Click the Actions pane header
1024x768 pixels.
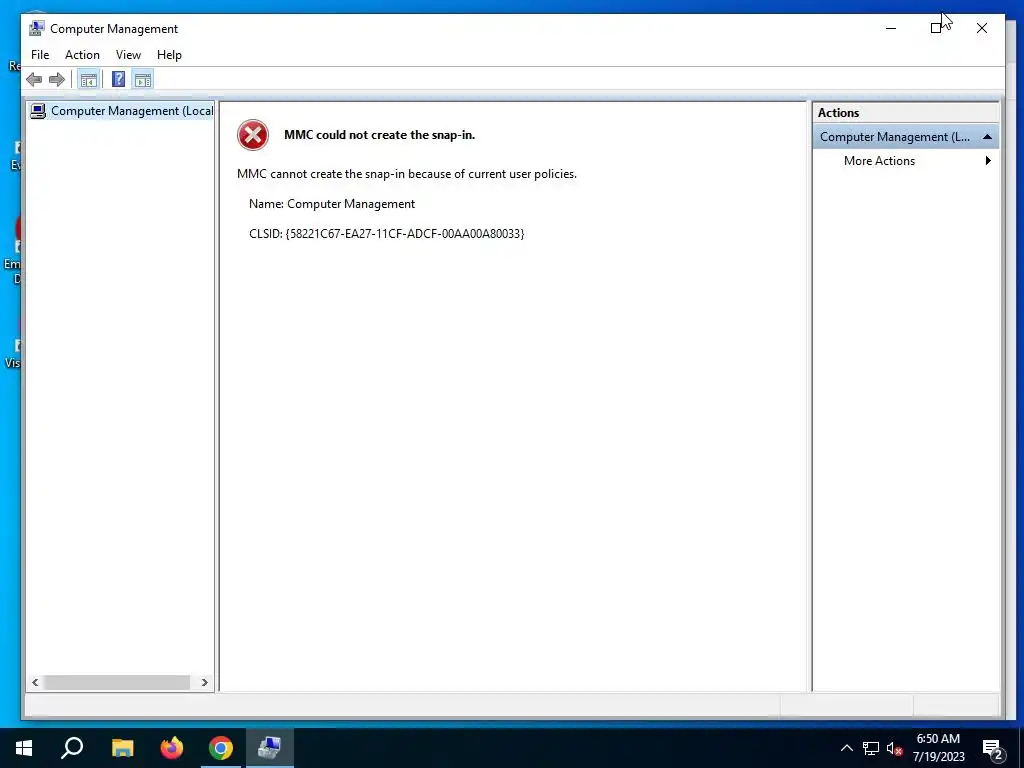(905, 113)
